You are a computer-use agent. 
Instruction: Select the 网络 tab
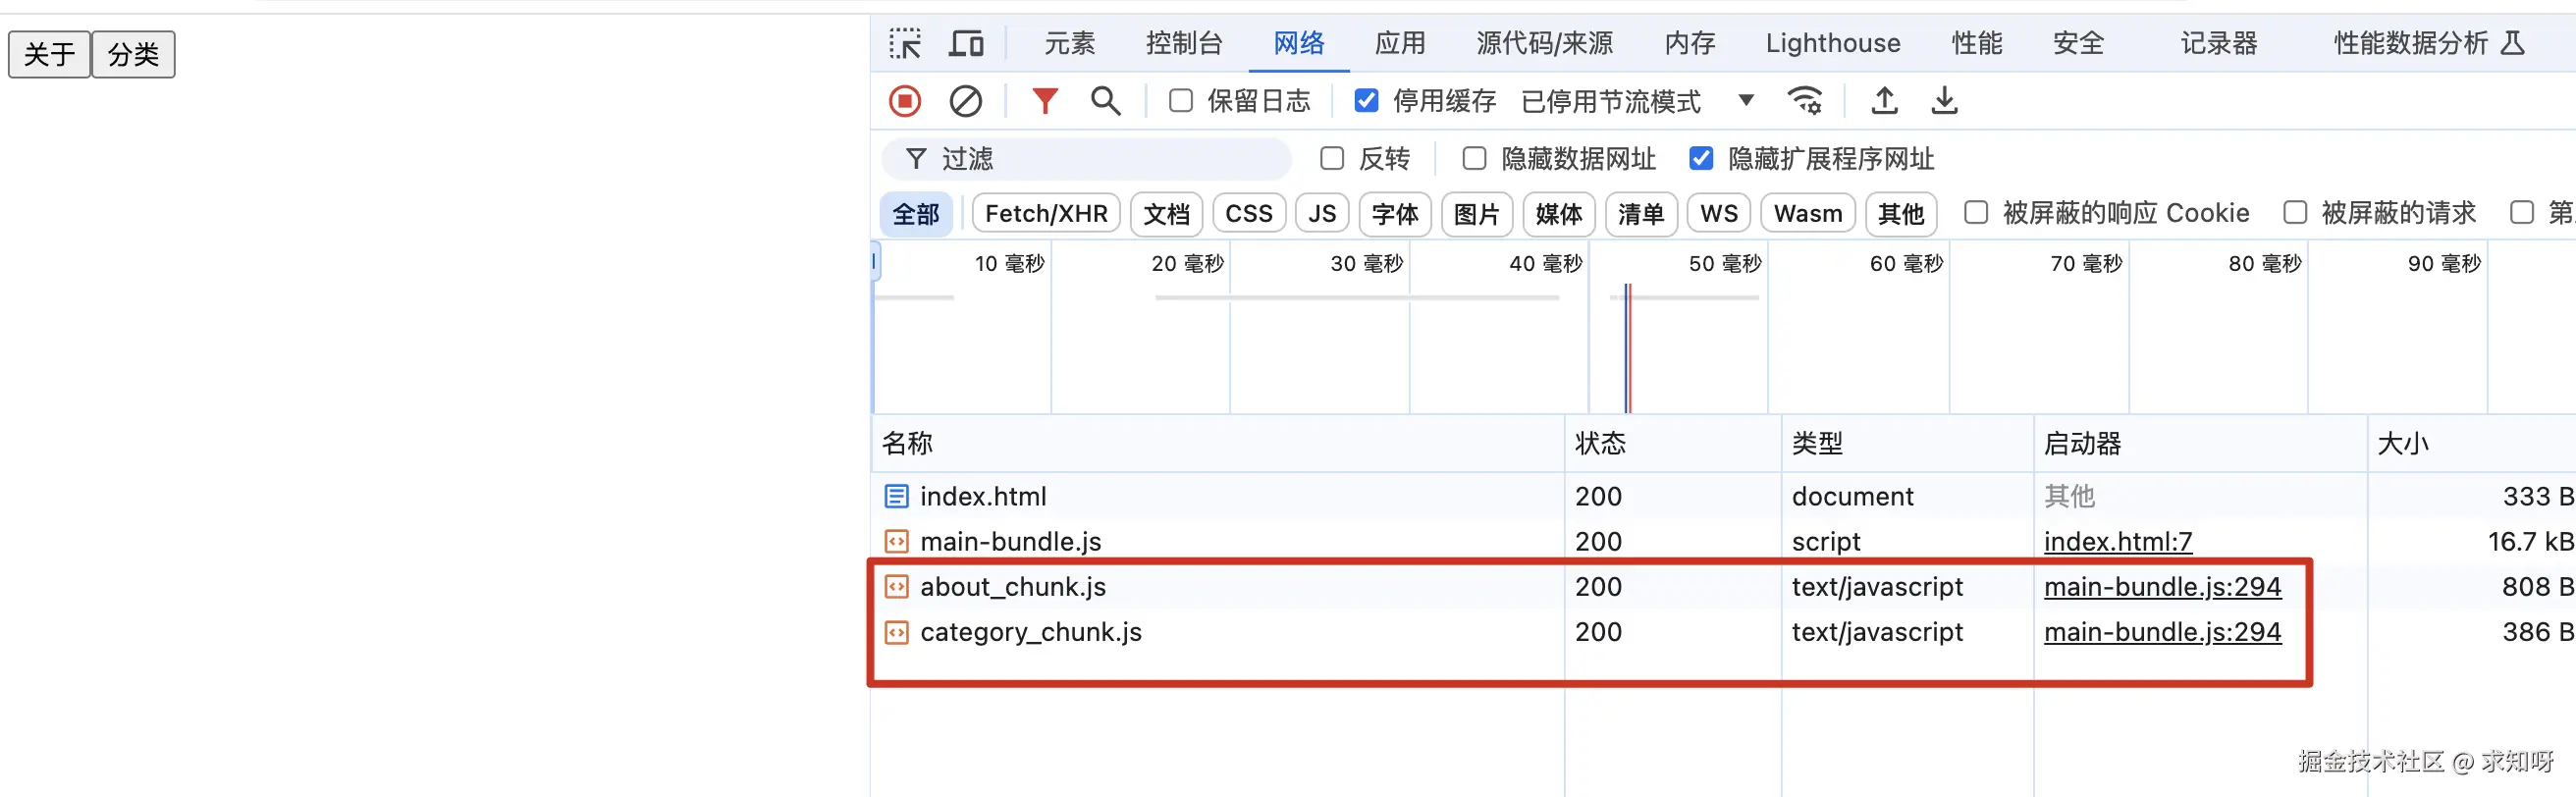pos(1299,43)
